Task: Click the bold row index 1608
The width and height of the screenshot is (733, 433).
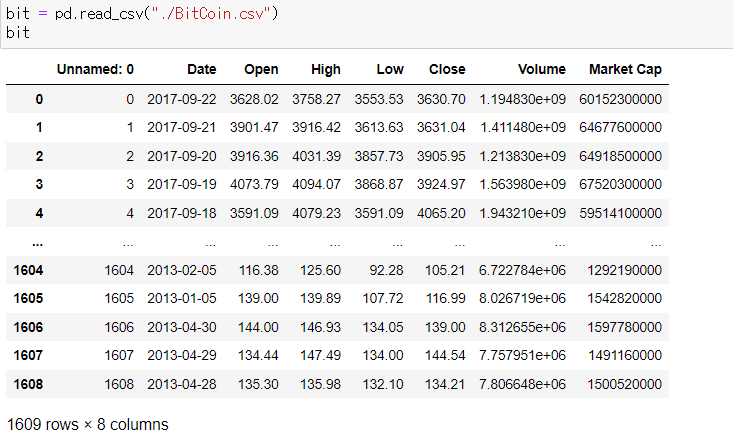Action: 28,384
